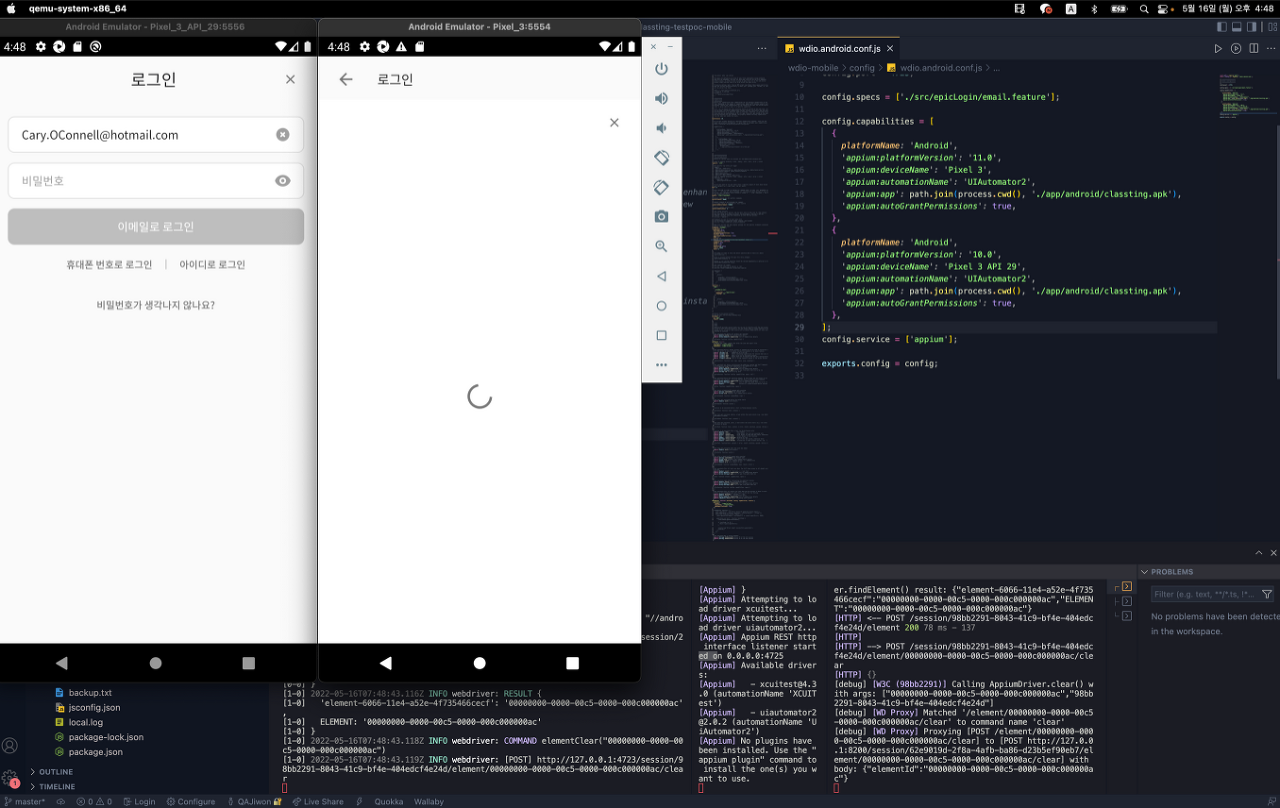Click emulator toolbar overview square

pos(661,335)
